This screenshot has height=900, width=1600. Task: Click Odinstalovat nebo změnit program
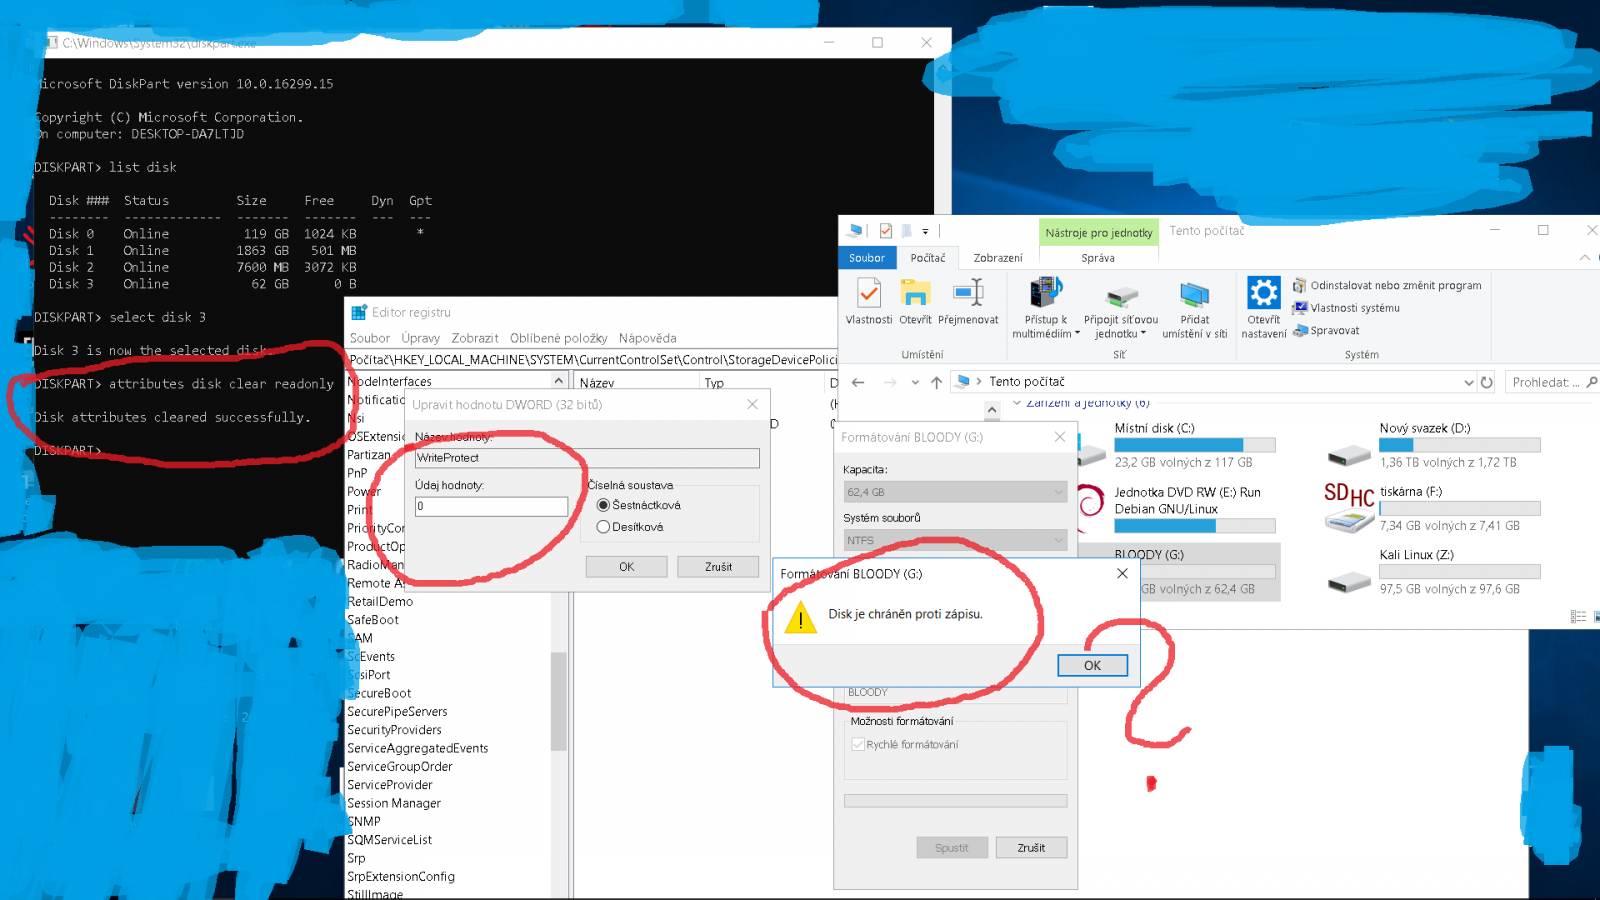click(1387, 285)
